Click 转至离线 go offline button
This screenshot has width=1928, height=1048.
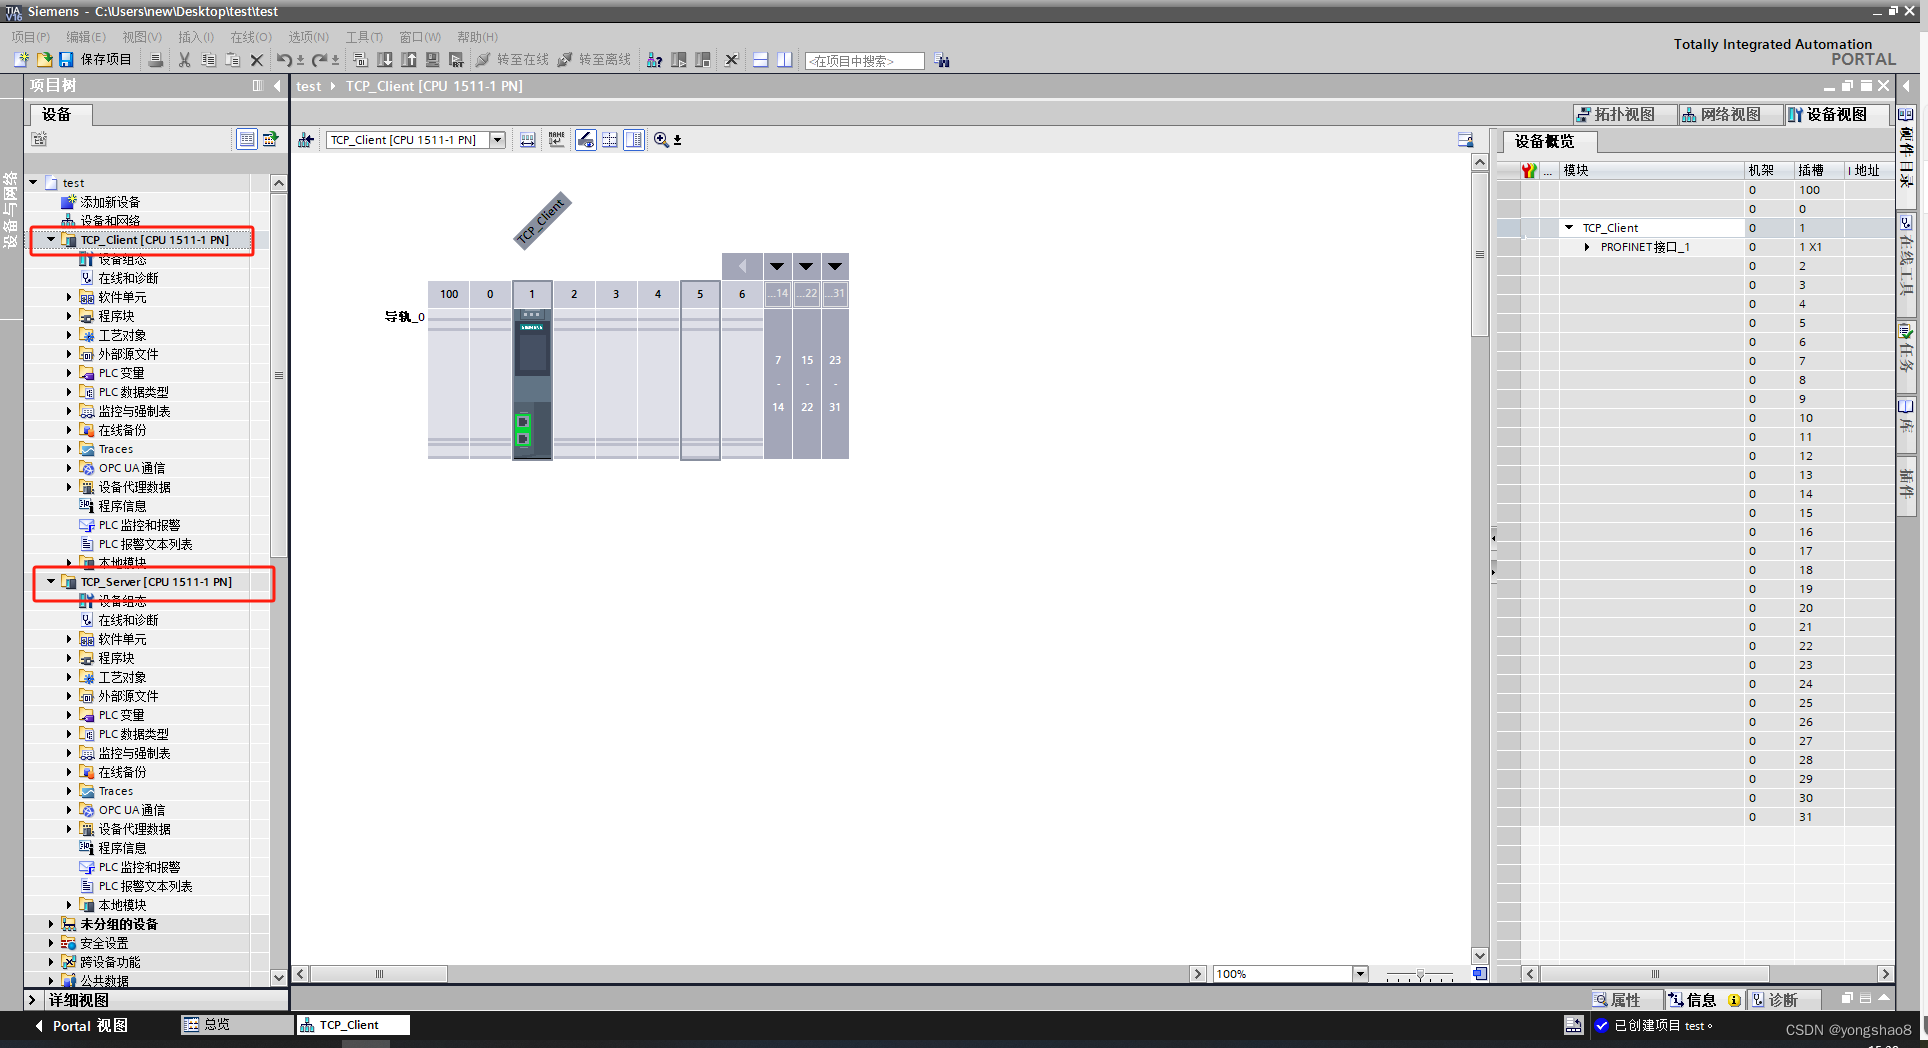pyautogui.click(x=594, y=60)
